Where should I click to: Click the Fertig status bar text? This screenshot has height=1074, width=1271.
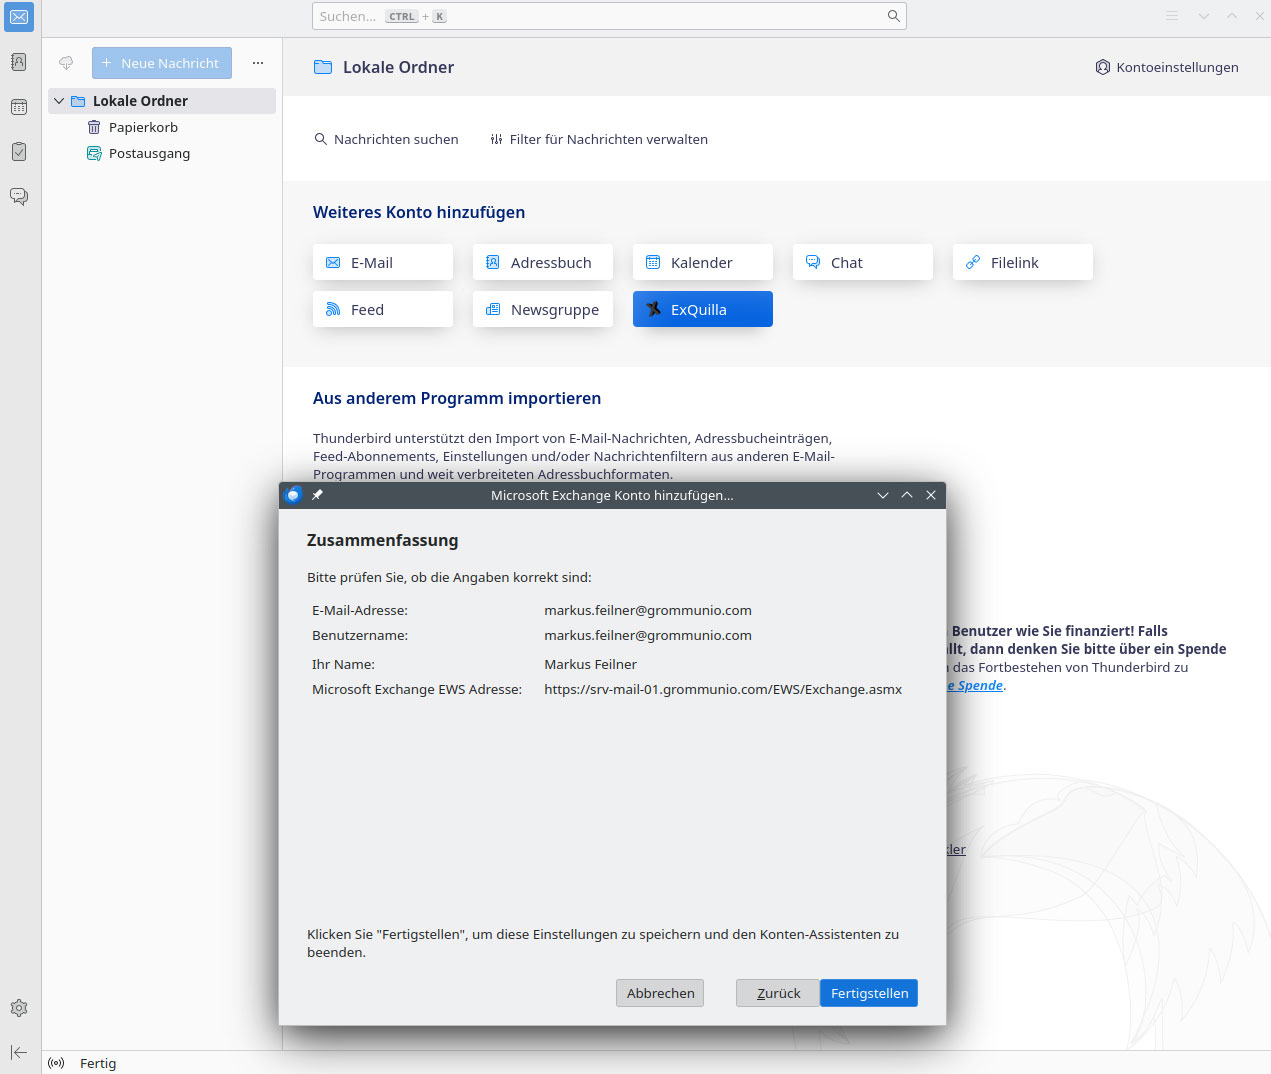point(98,1063)
